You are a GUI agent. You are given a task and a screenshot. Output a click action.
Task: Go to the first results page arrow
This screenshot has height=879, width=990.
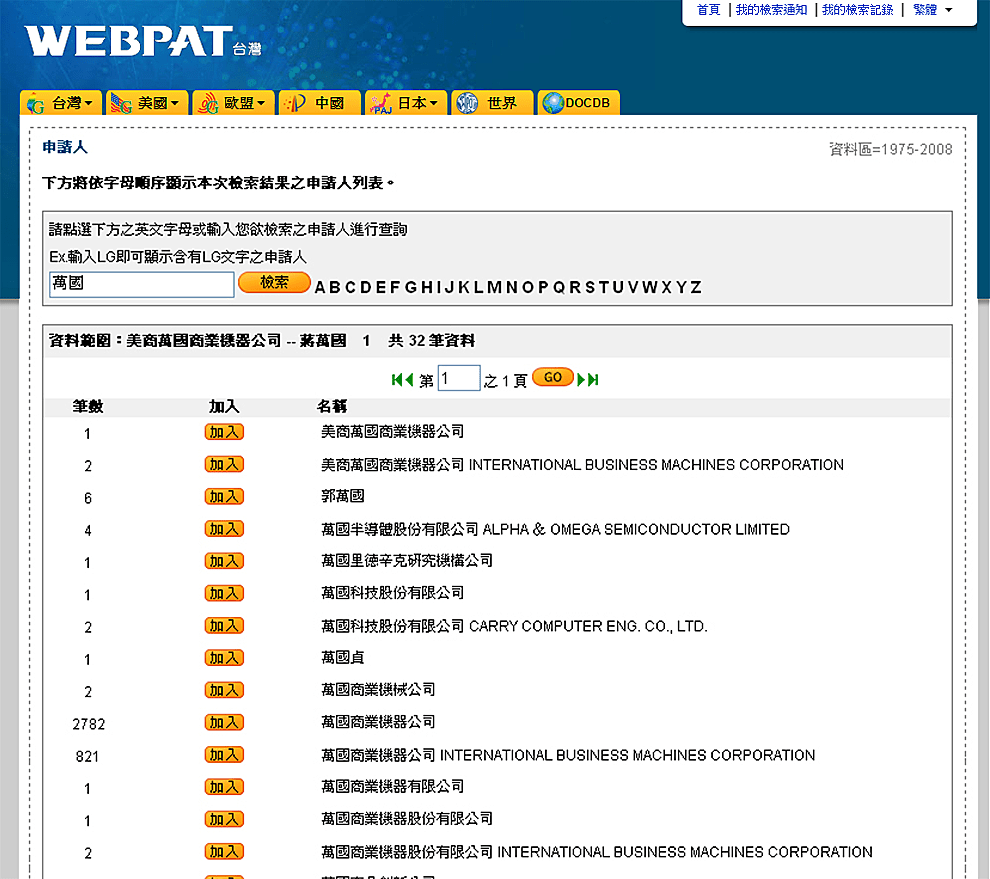397,380
